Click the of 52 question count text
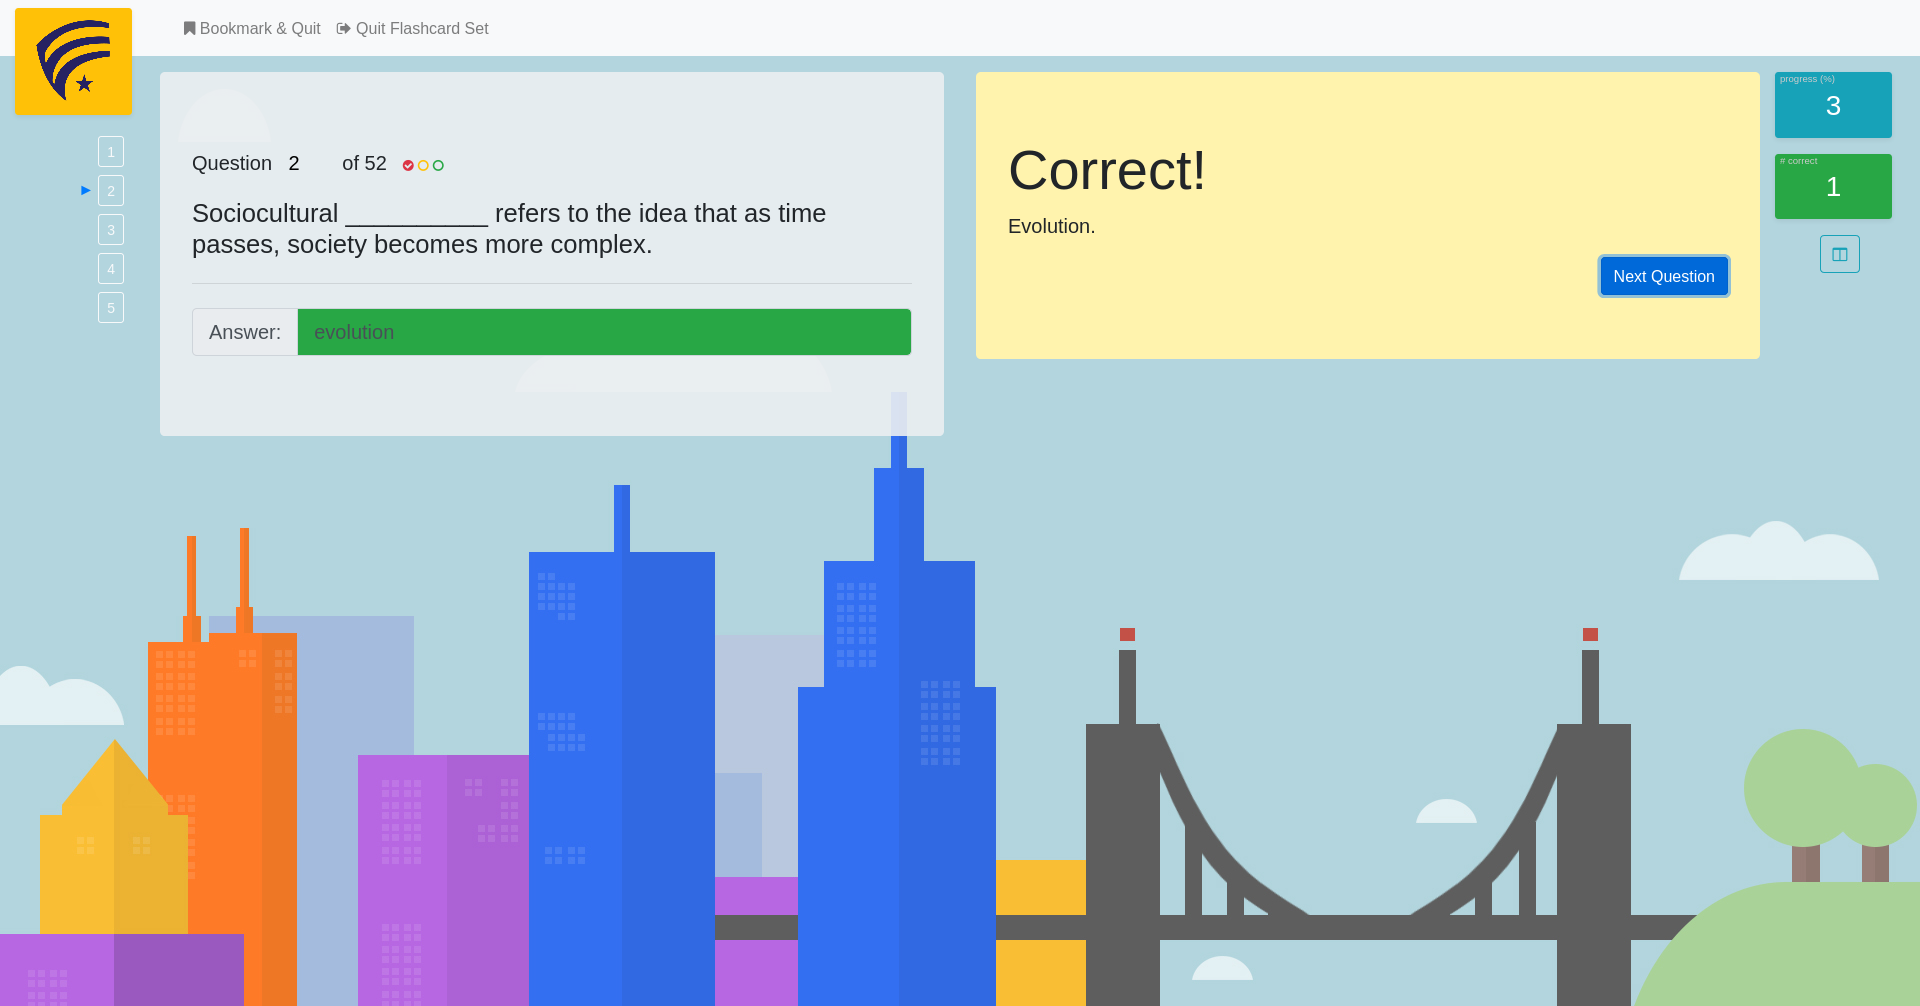 364,163
